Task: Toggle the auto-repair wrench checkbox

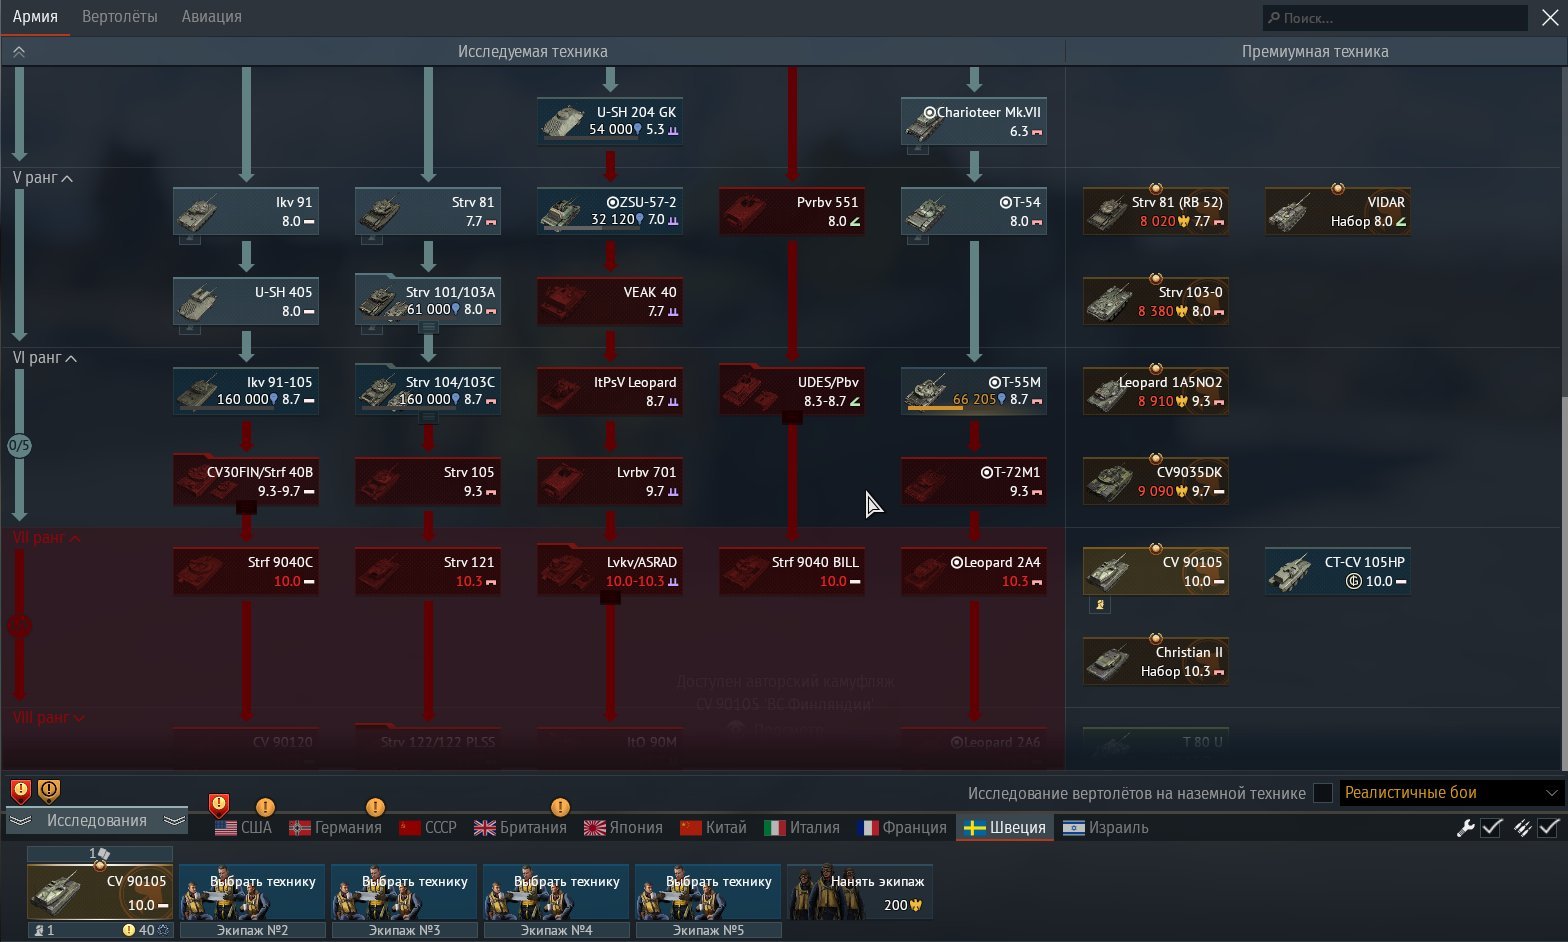Action: point(1490,828)
